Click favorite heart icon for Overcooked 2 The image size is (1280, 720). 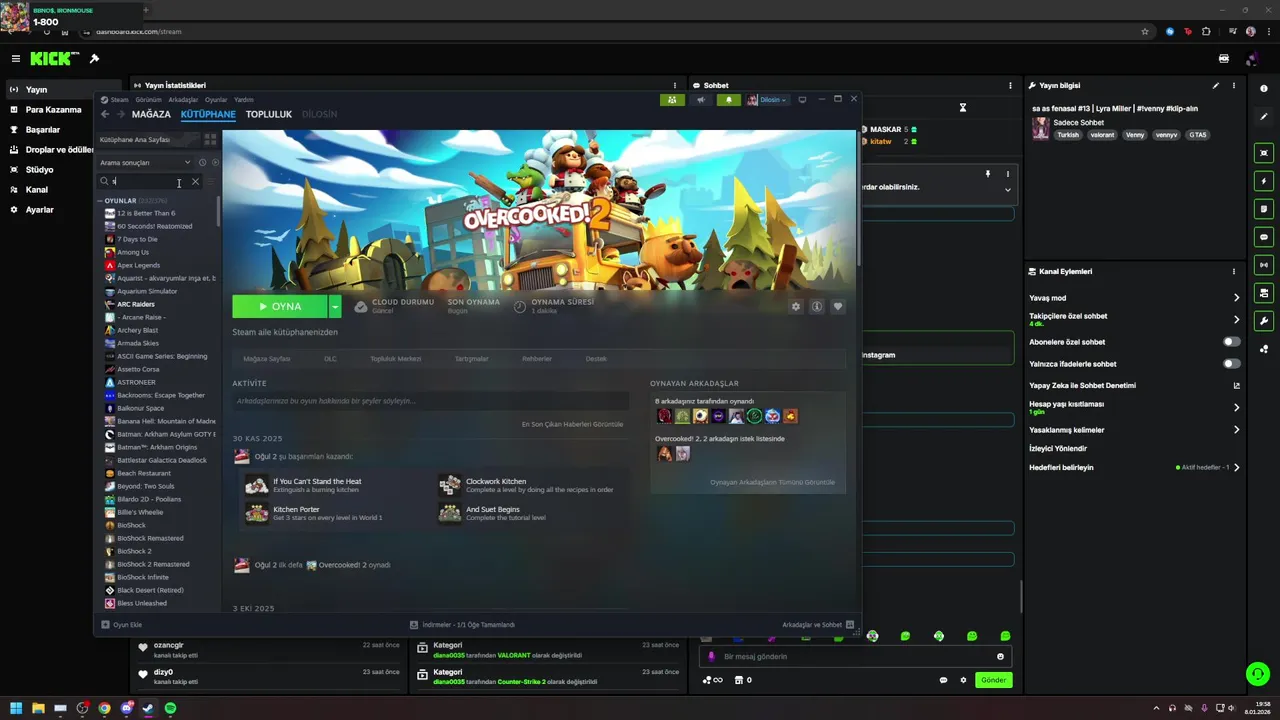click(x=838, y=307)
